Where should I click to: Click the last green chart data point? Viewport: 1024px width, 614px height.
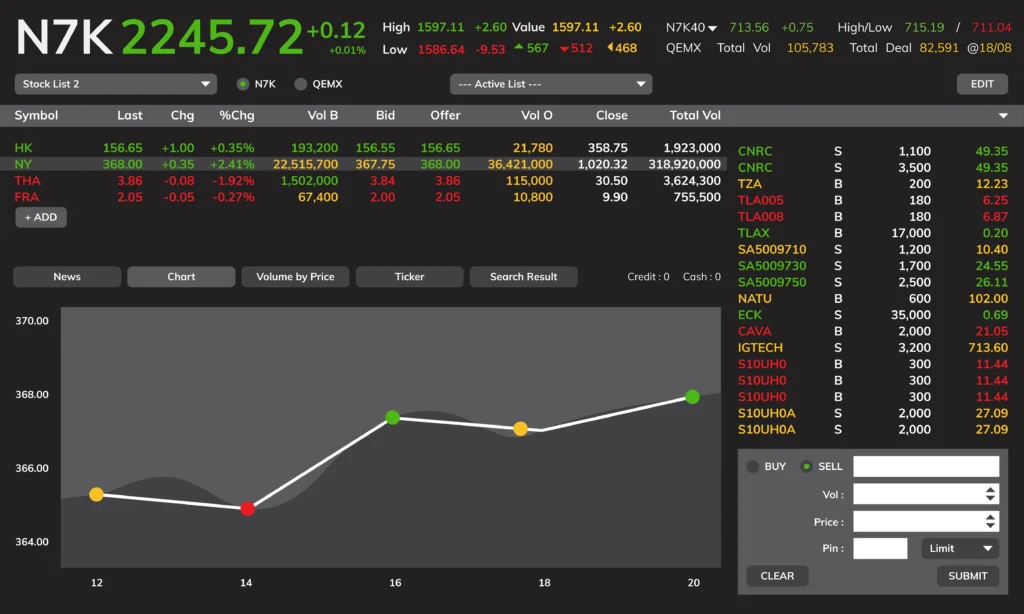692,397
